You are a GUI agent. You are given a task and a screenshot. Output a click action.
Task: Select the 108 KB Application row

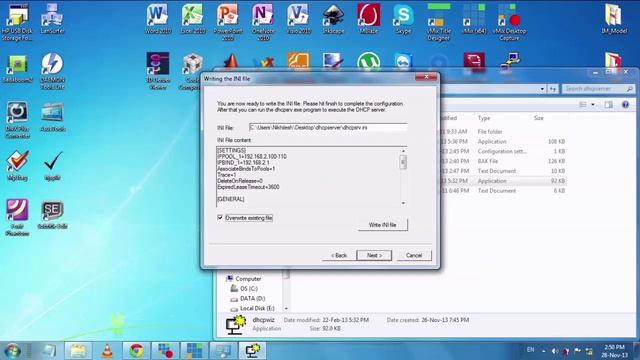click(503, 142)
